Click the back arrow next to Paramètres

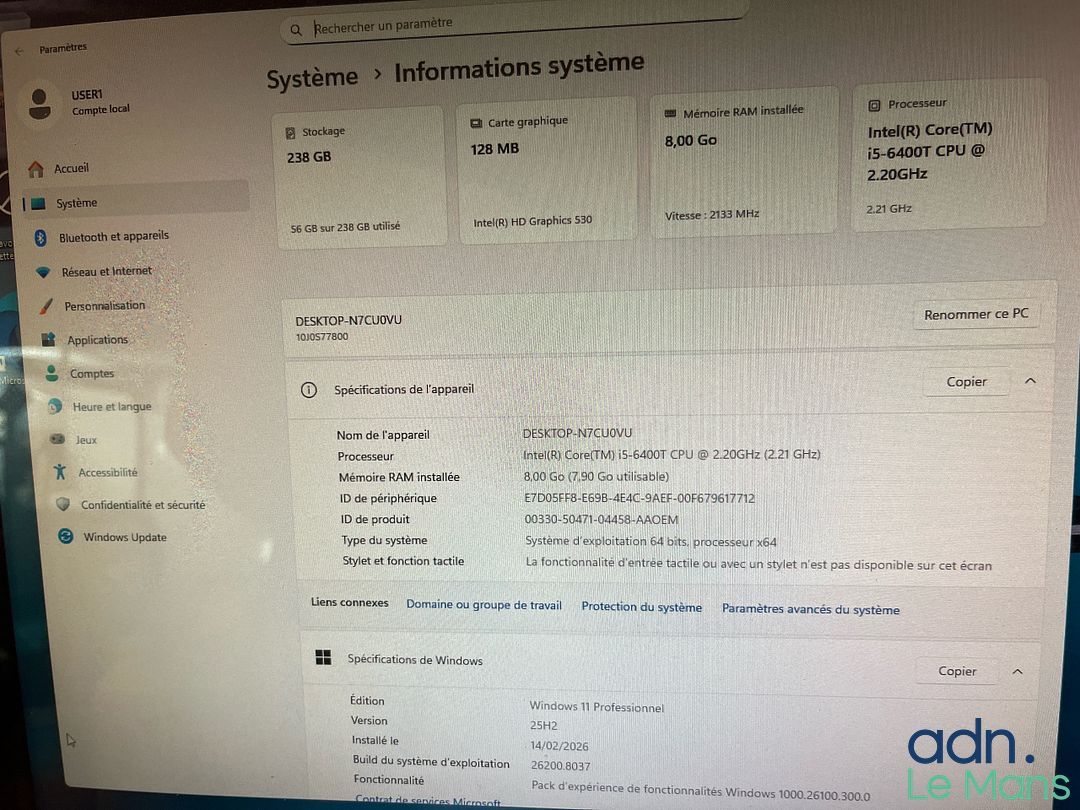tap(19, 51)
